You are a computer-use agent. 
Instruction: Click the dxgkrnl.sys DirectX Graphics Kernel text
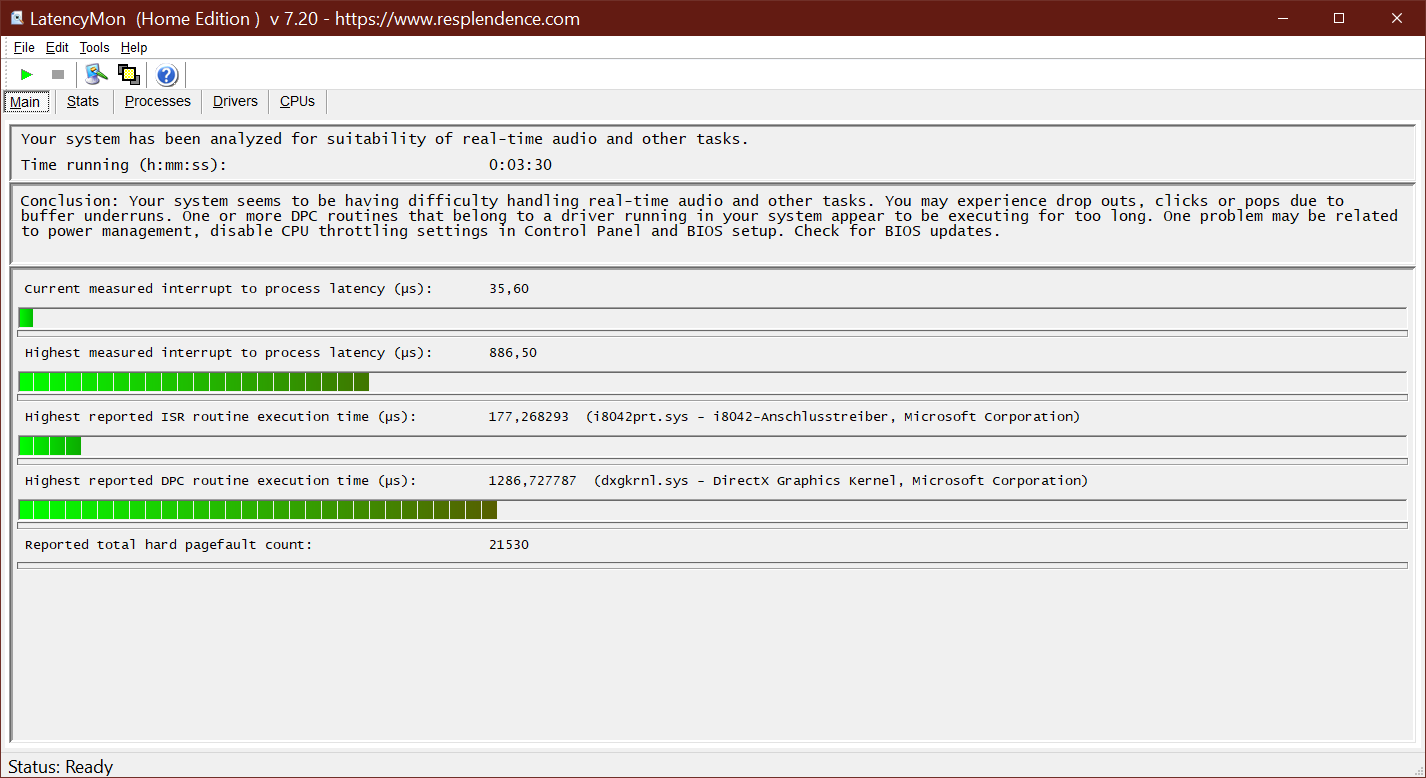841,481
